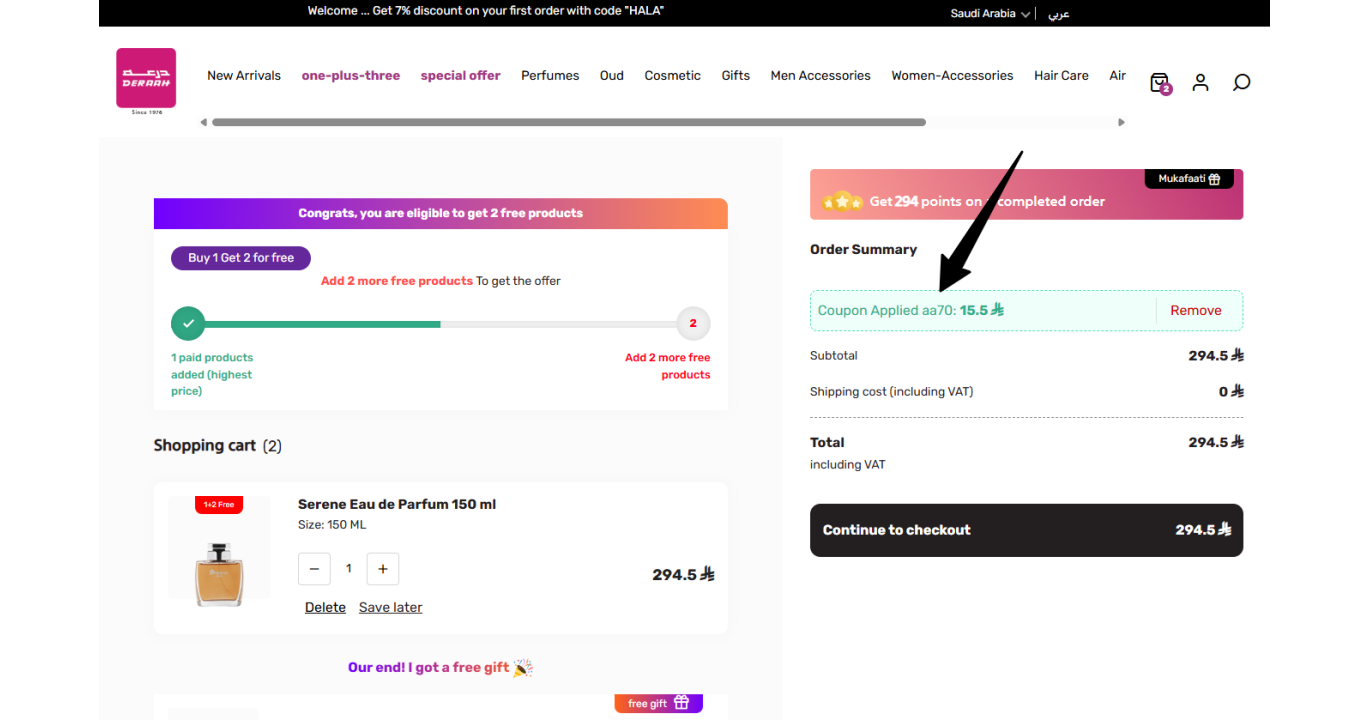Go to the Oud category
The image size is (1368, 720).
click(612, 75)
